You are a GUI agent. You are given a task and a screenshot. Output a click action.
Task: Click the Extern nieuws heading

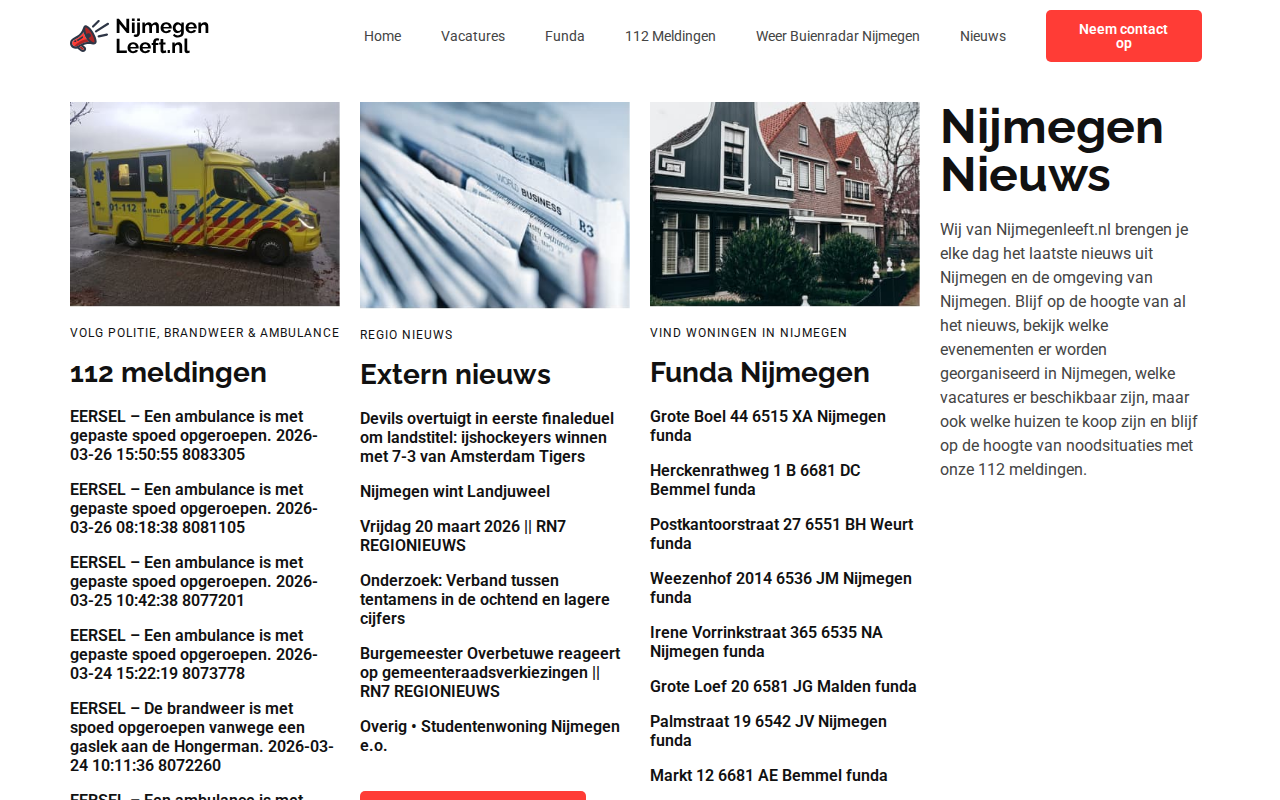pos(455,375)
